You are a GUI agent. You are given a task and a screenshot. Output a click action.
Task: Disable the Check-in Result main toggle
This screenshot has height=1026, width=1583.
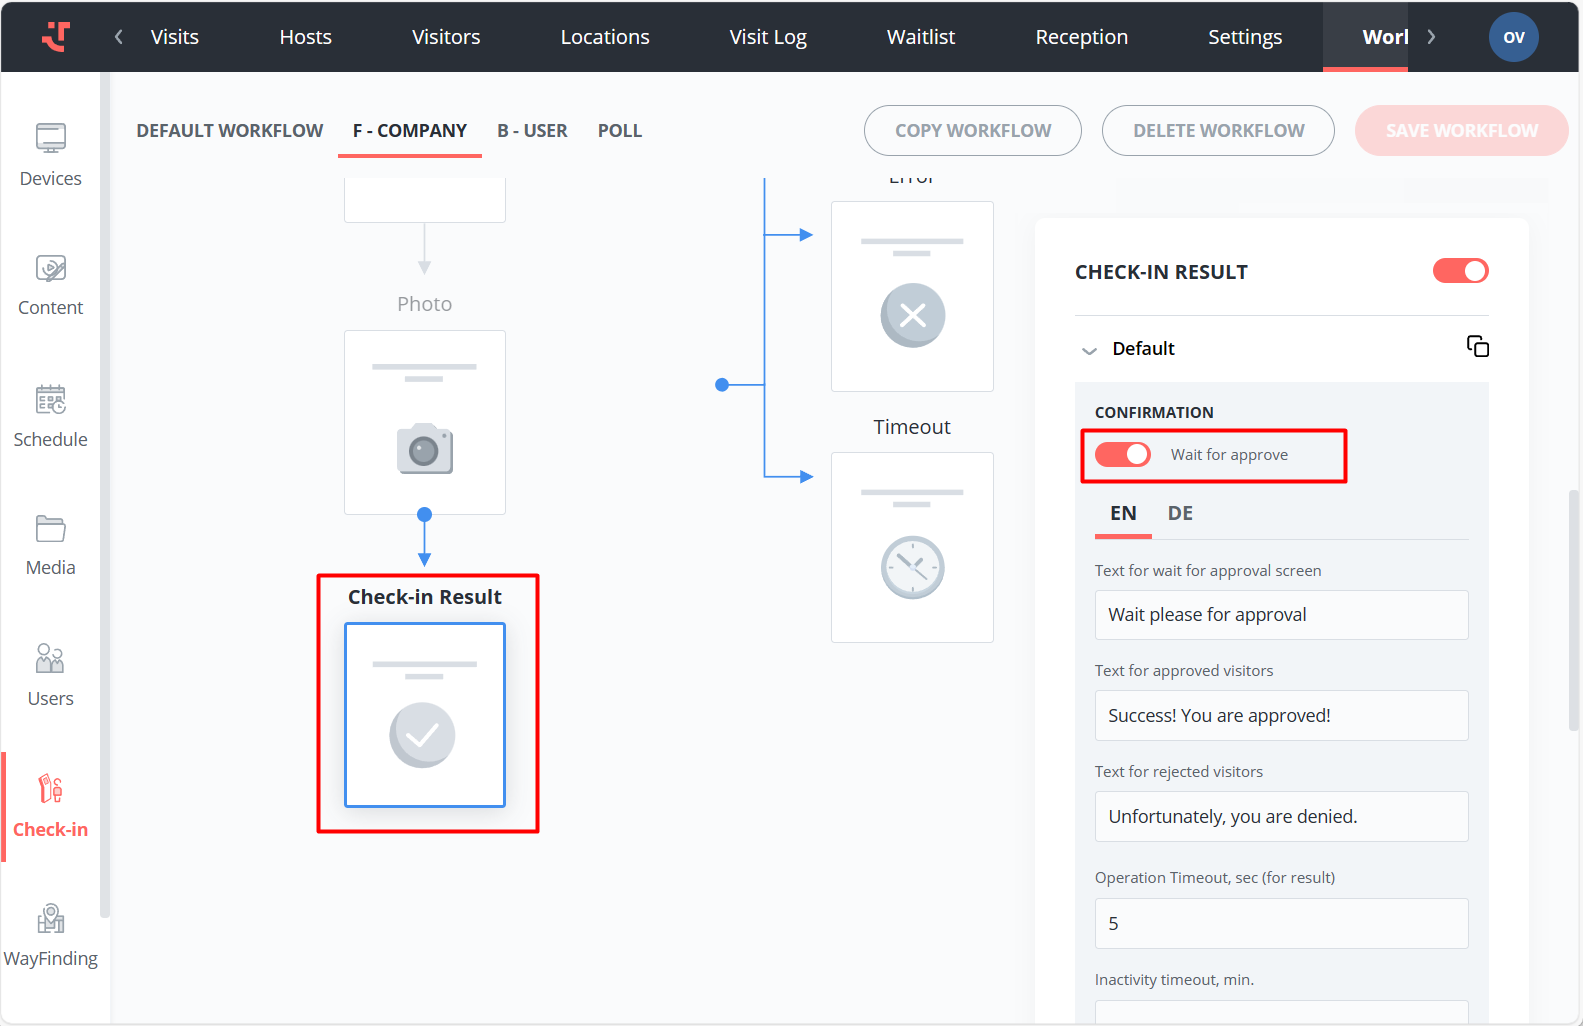1460,271
